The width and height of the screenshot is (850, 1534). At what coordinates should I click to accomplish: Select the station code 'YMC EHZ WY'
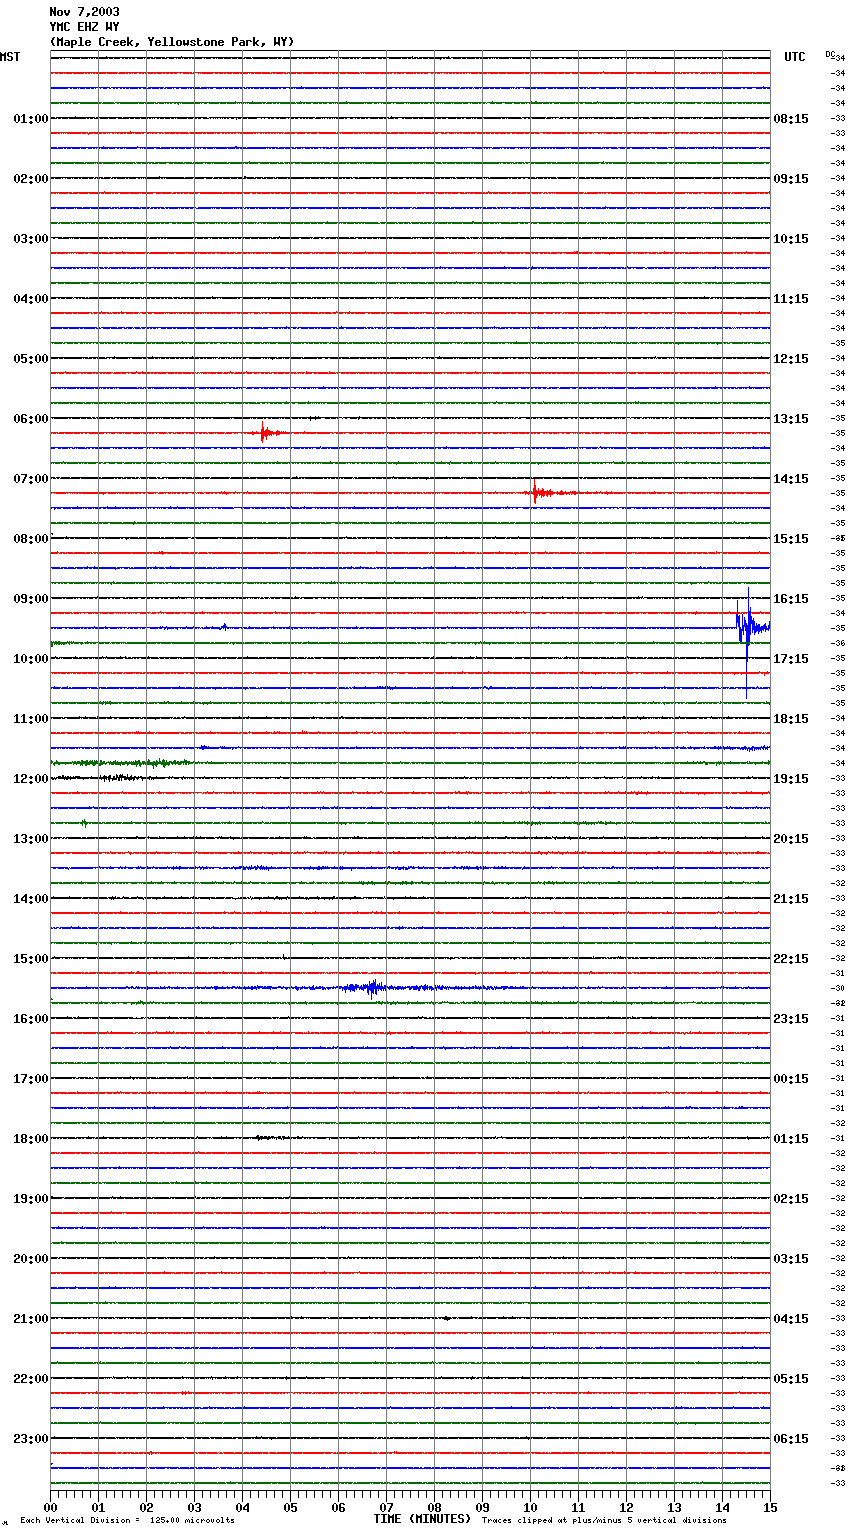84,27
